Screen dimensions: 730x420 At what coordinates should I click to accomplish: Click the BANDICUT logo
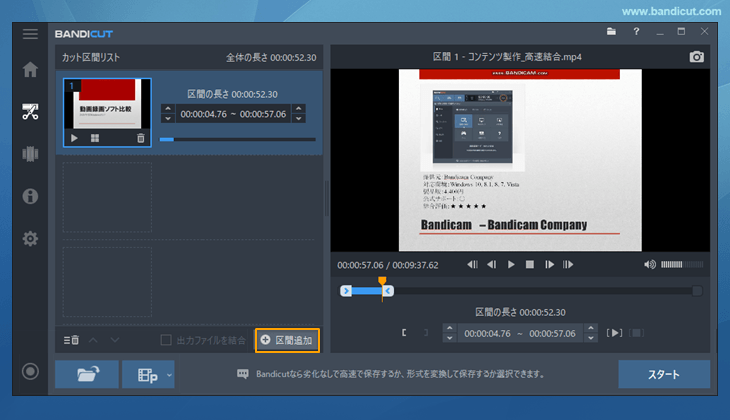point(84,34)
